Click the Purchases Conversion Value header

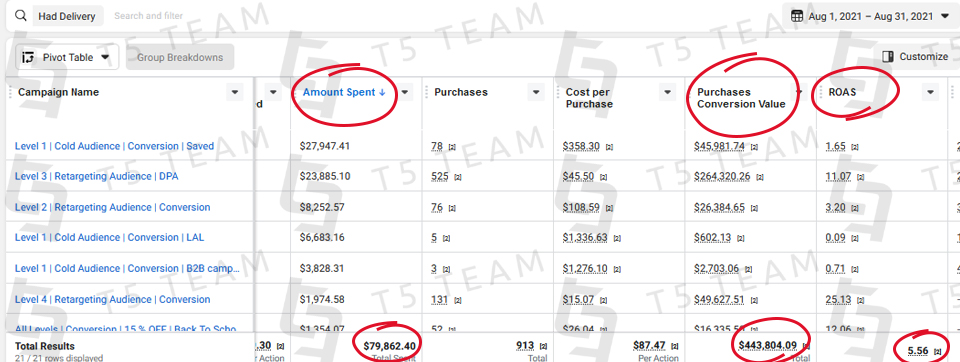[741, 98]
